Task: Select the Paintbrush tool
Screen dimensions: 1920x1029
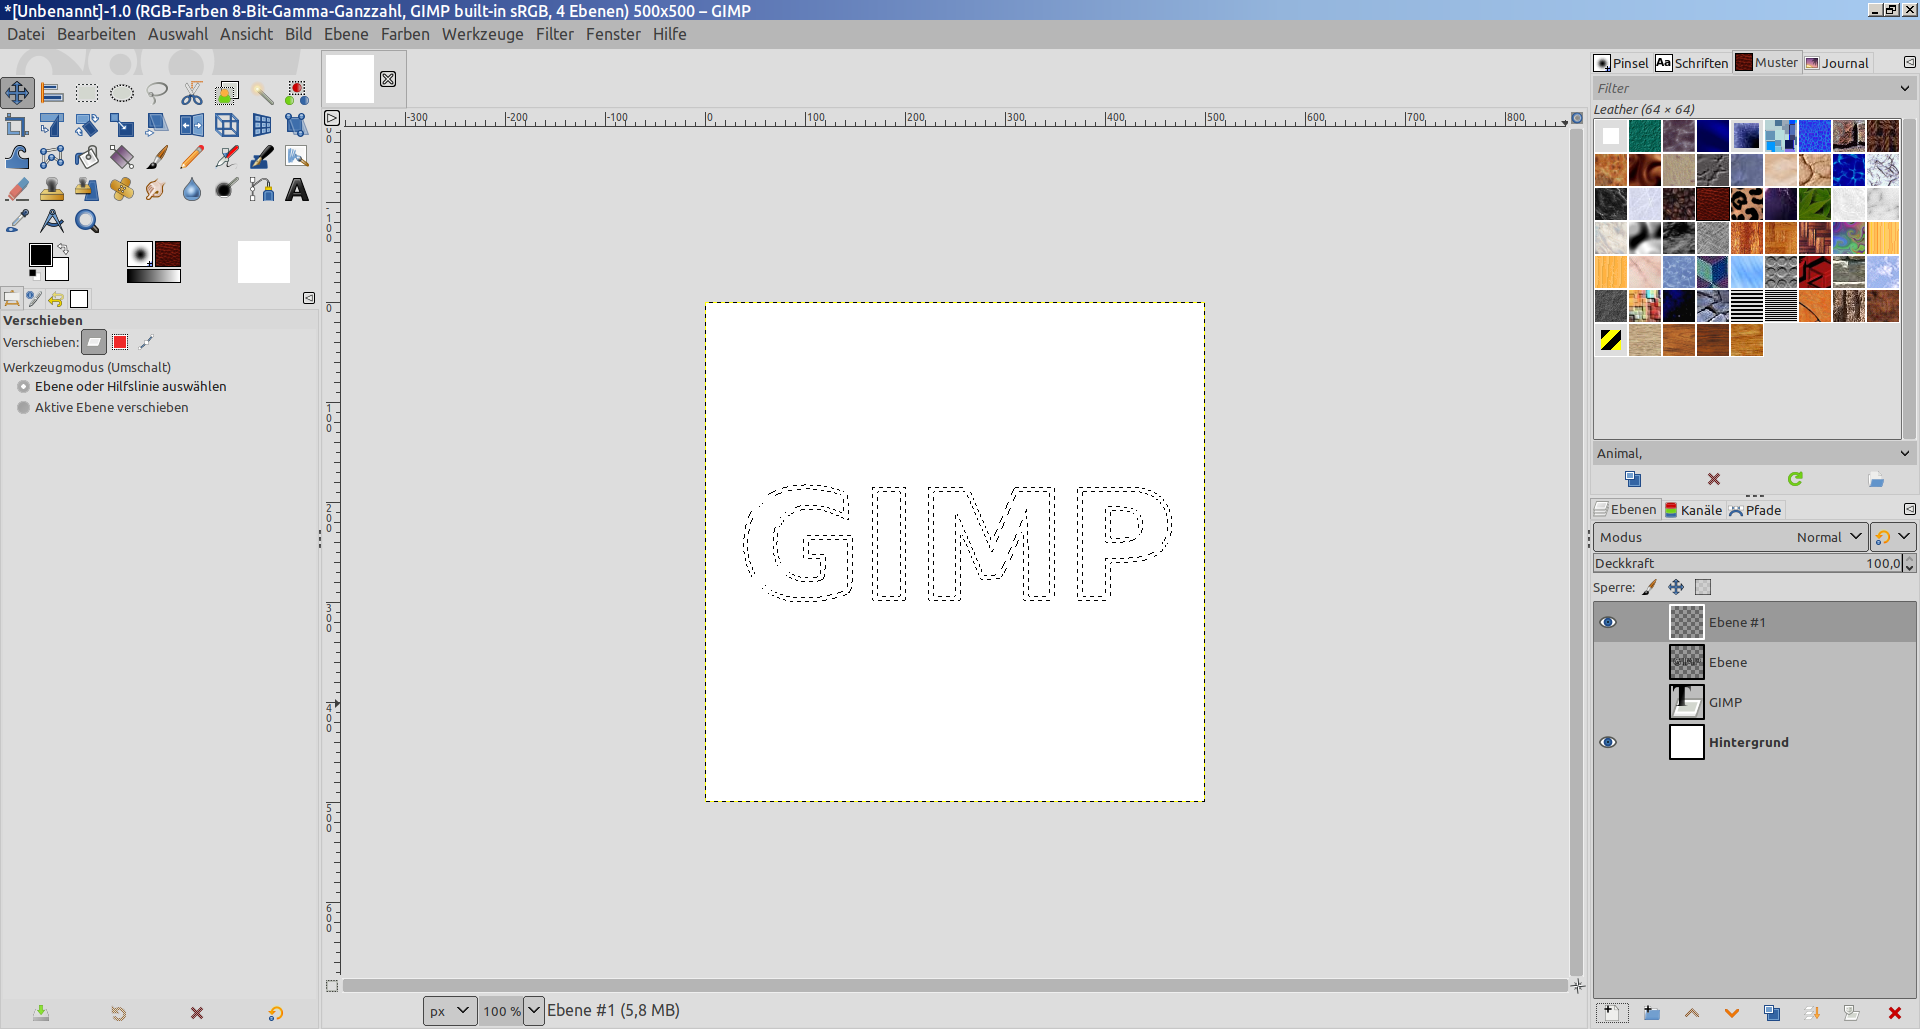Action: [157, 157]
